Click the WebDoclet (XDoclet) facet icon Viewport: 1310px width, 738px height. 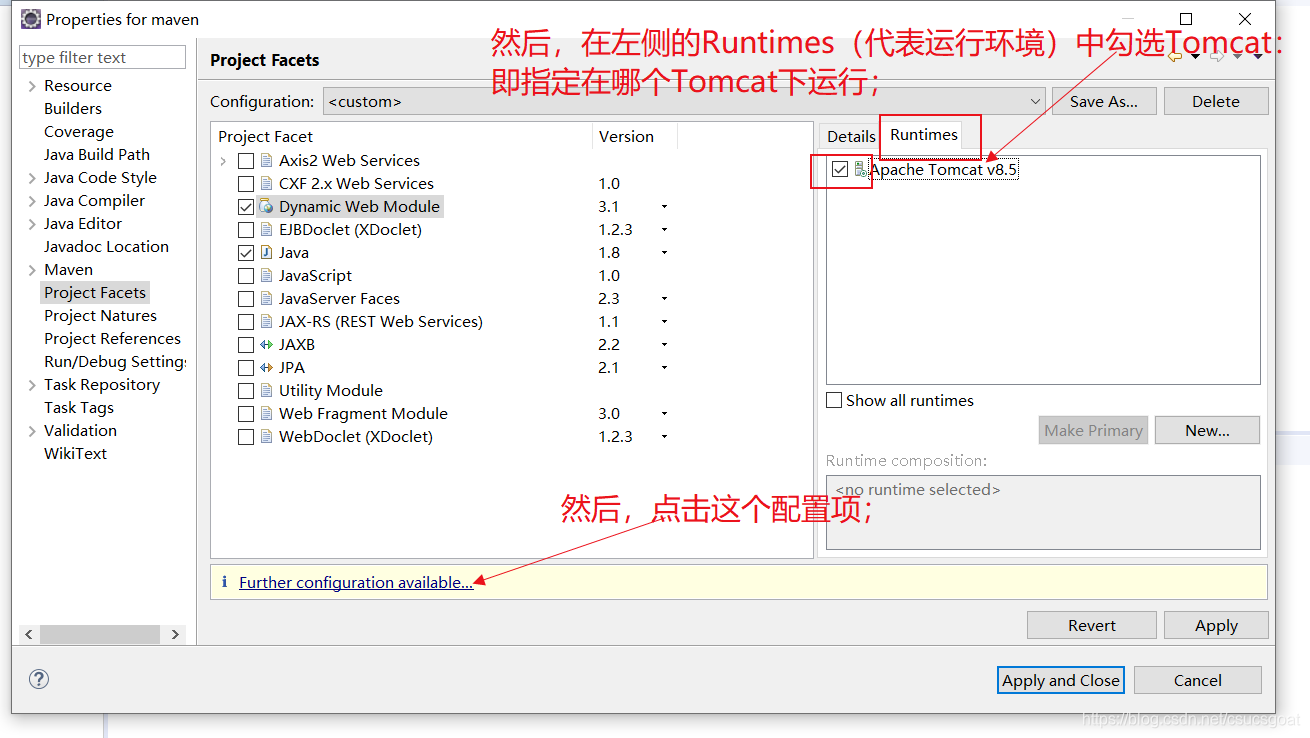pyautogui.click(x=266, y=437)
